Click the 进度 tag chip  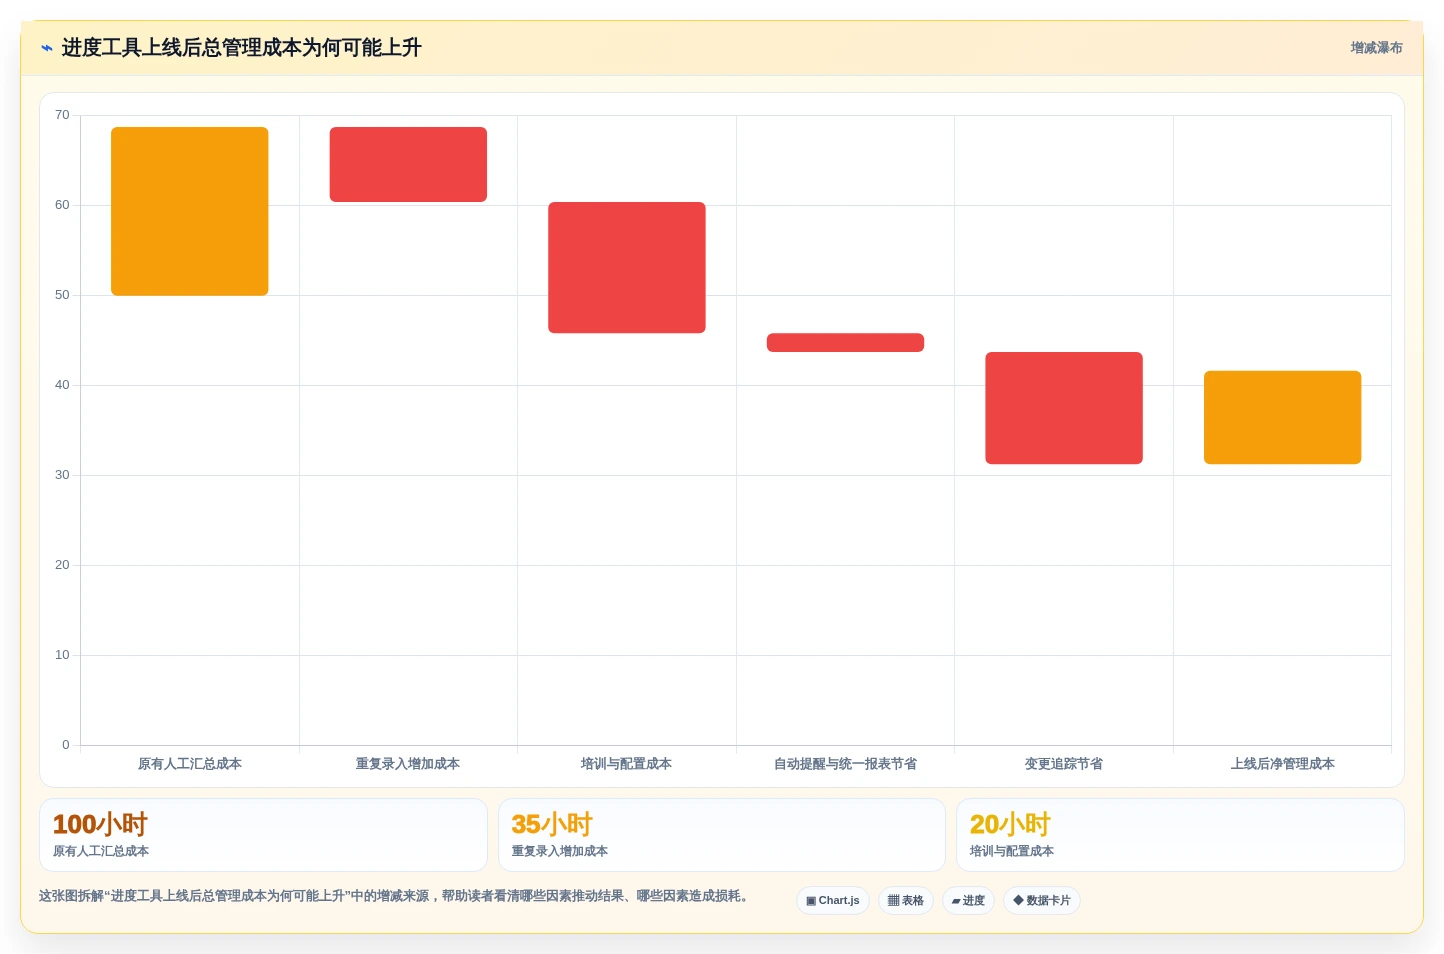coord(968,900)
